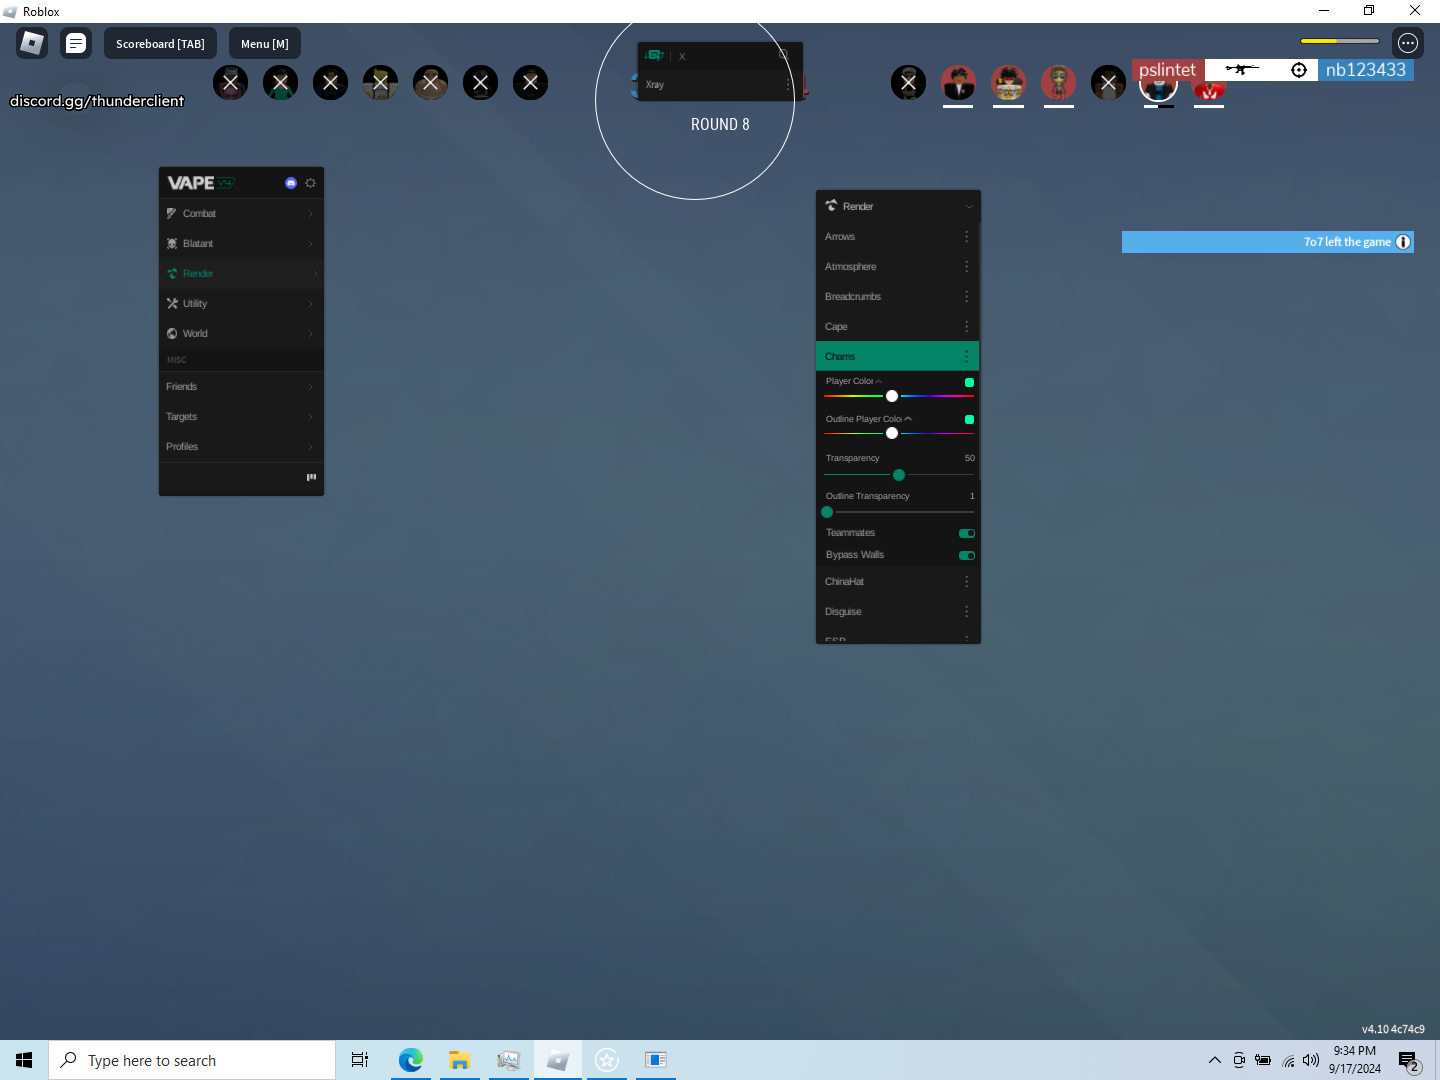
Task: Show hidden tray icons chevron
Action: click(x=1214, y=1060)
